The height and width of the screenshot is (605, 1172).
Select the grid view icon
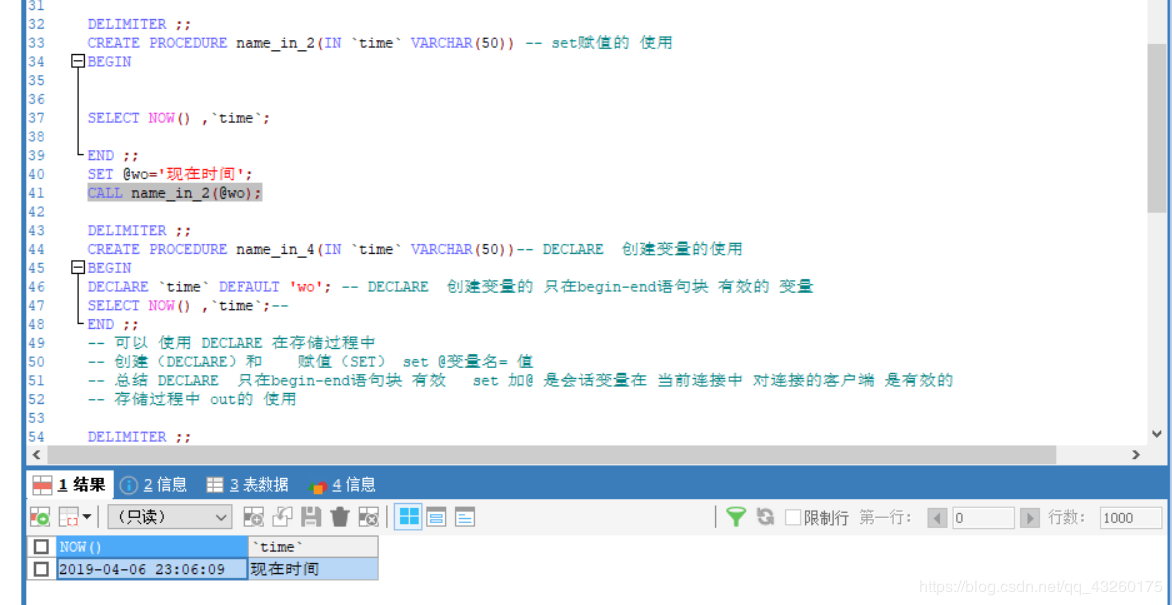pos(408,517)
